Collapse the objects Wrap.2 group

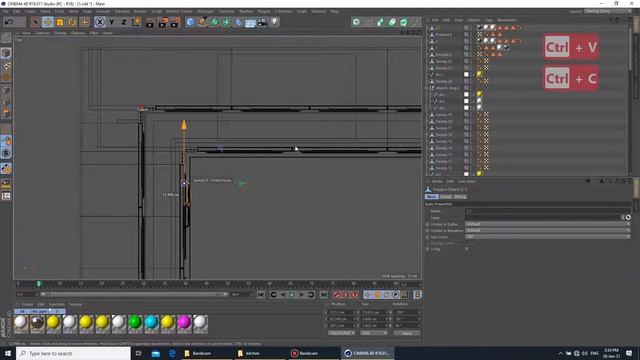[x=428, y=88]
